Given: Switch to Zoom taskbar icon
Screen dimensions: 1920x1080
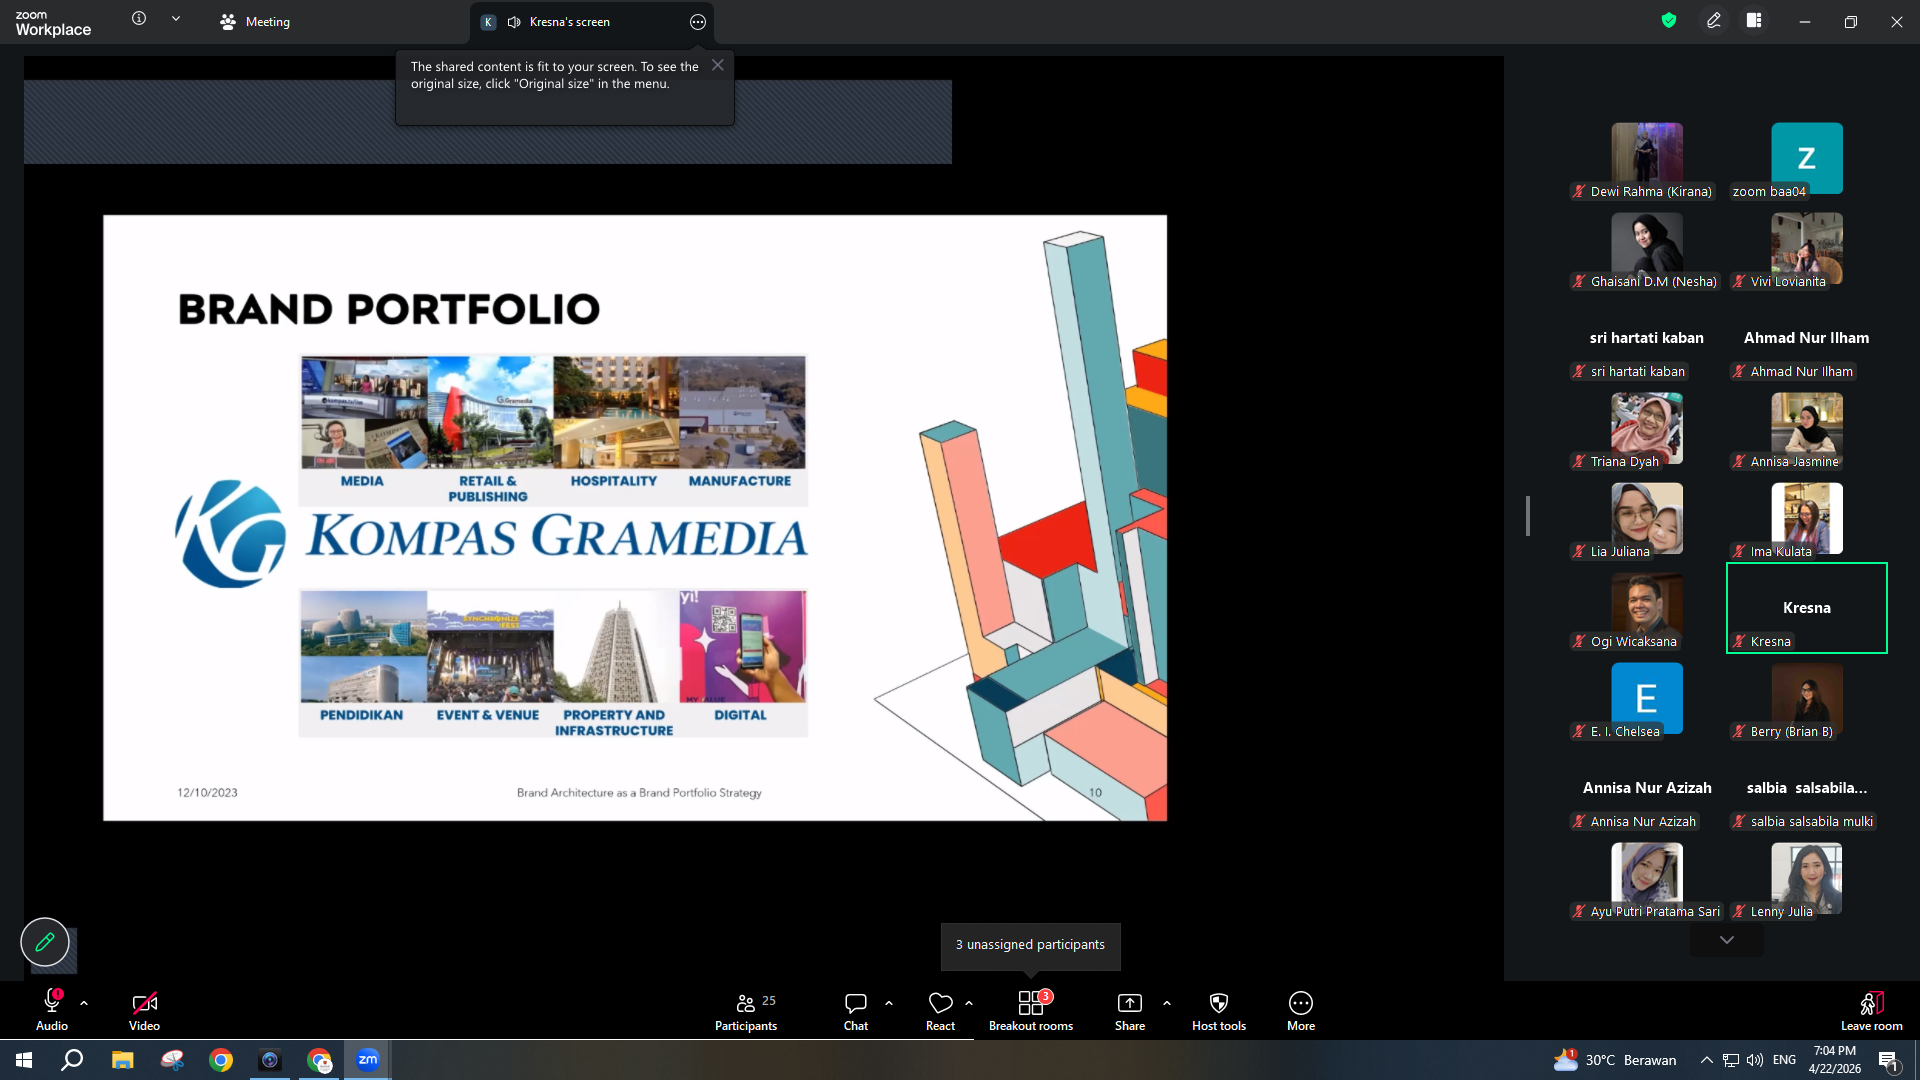Looking at the screenshot, I should tap(368, 1060).
